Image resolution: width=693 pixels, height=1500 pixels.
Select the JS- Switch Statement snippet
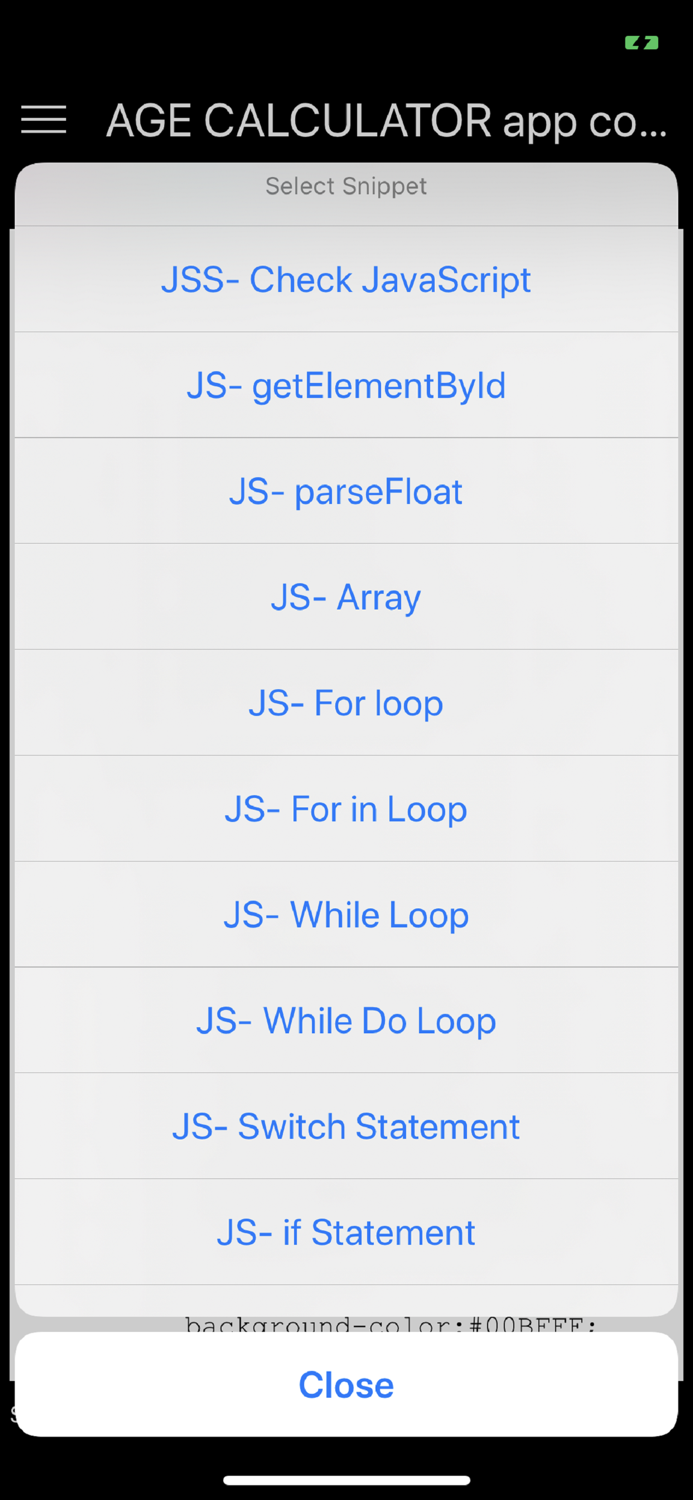[x=346, y=1126]
